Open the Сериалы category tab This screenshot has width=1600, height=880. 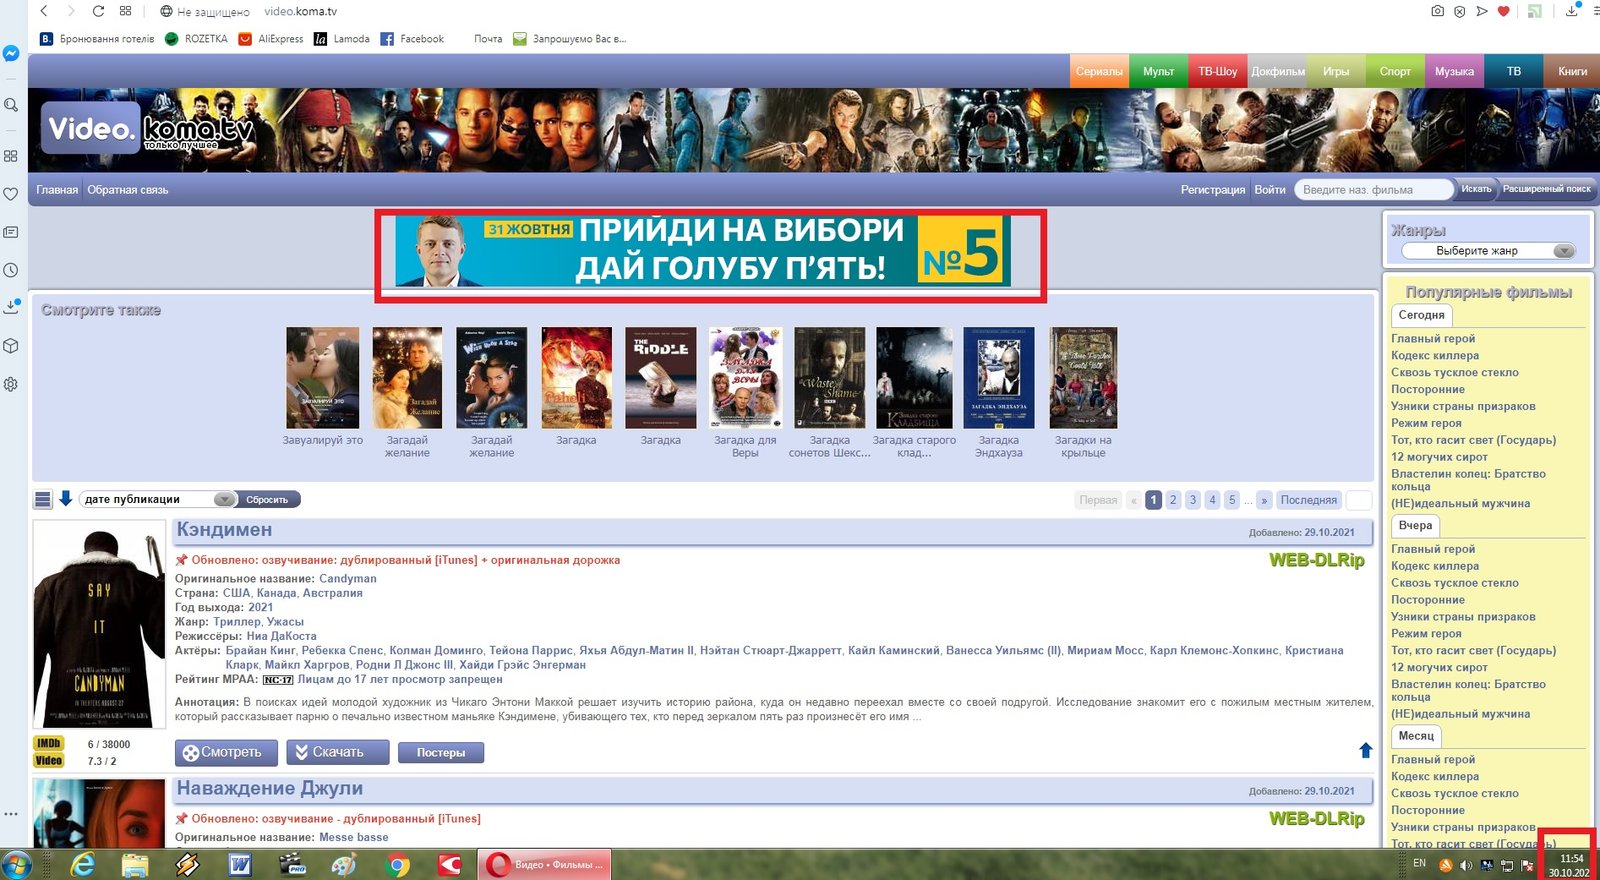(1099, 71)
